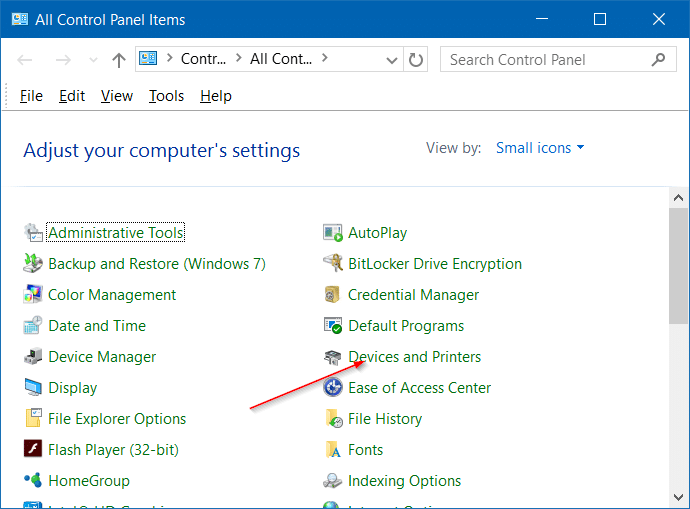Click the refresh button in address bar
Image resolution: width=690 pixels, height=509 pixels.
pos(416,59)
